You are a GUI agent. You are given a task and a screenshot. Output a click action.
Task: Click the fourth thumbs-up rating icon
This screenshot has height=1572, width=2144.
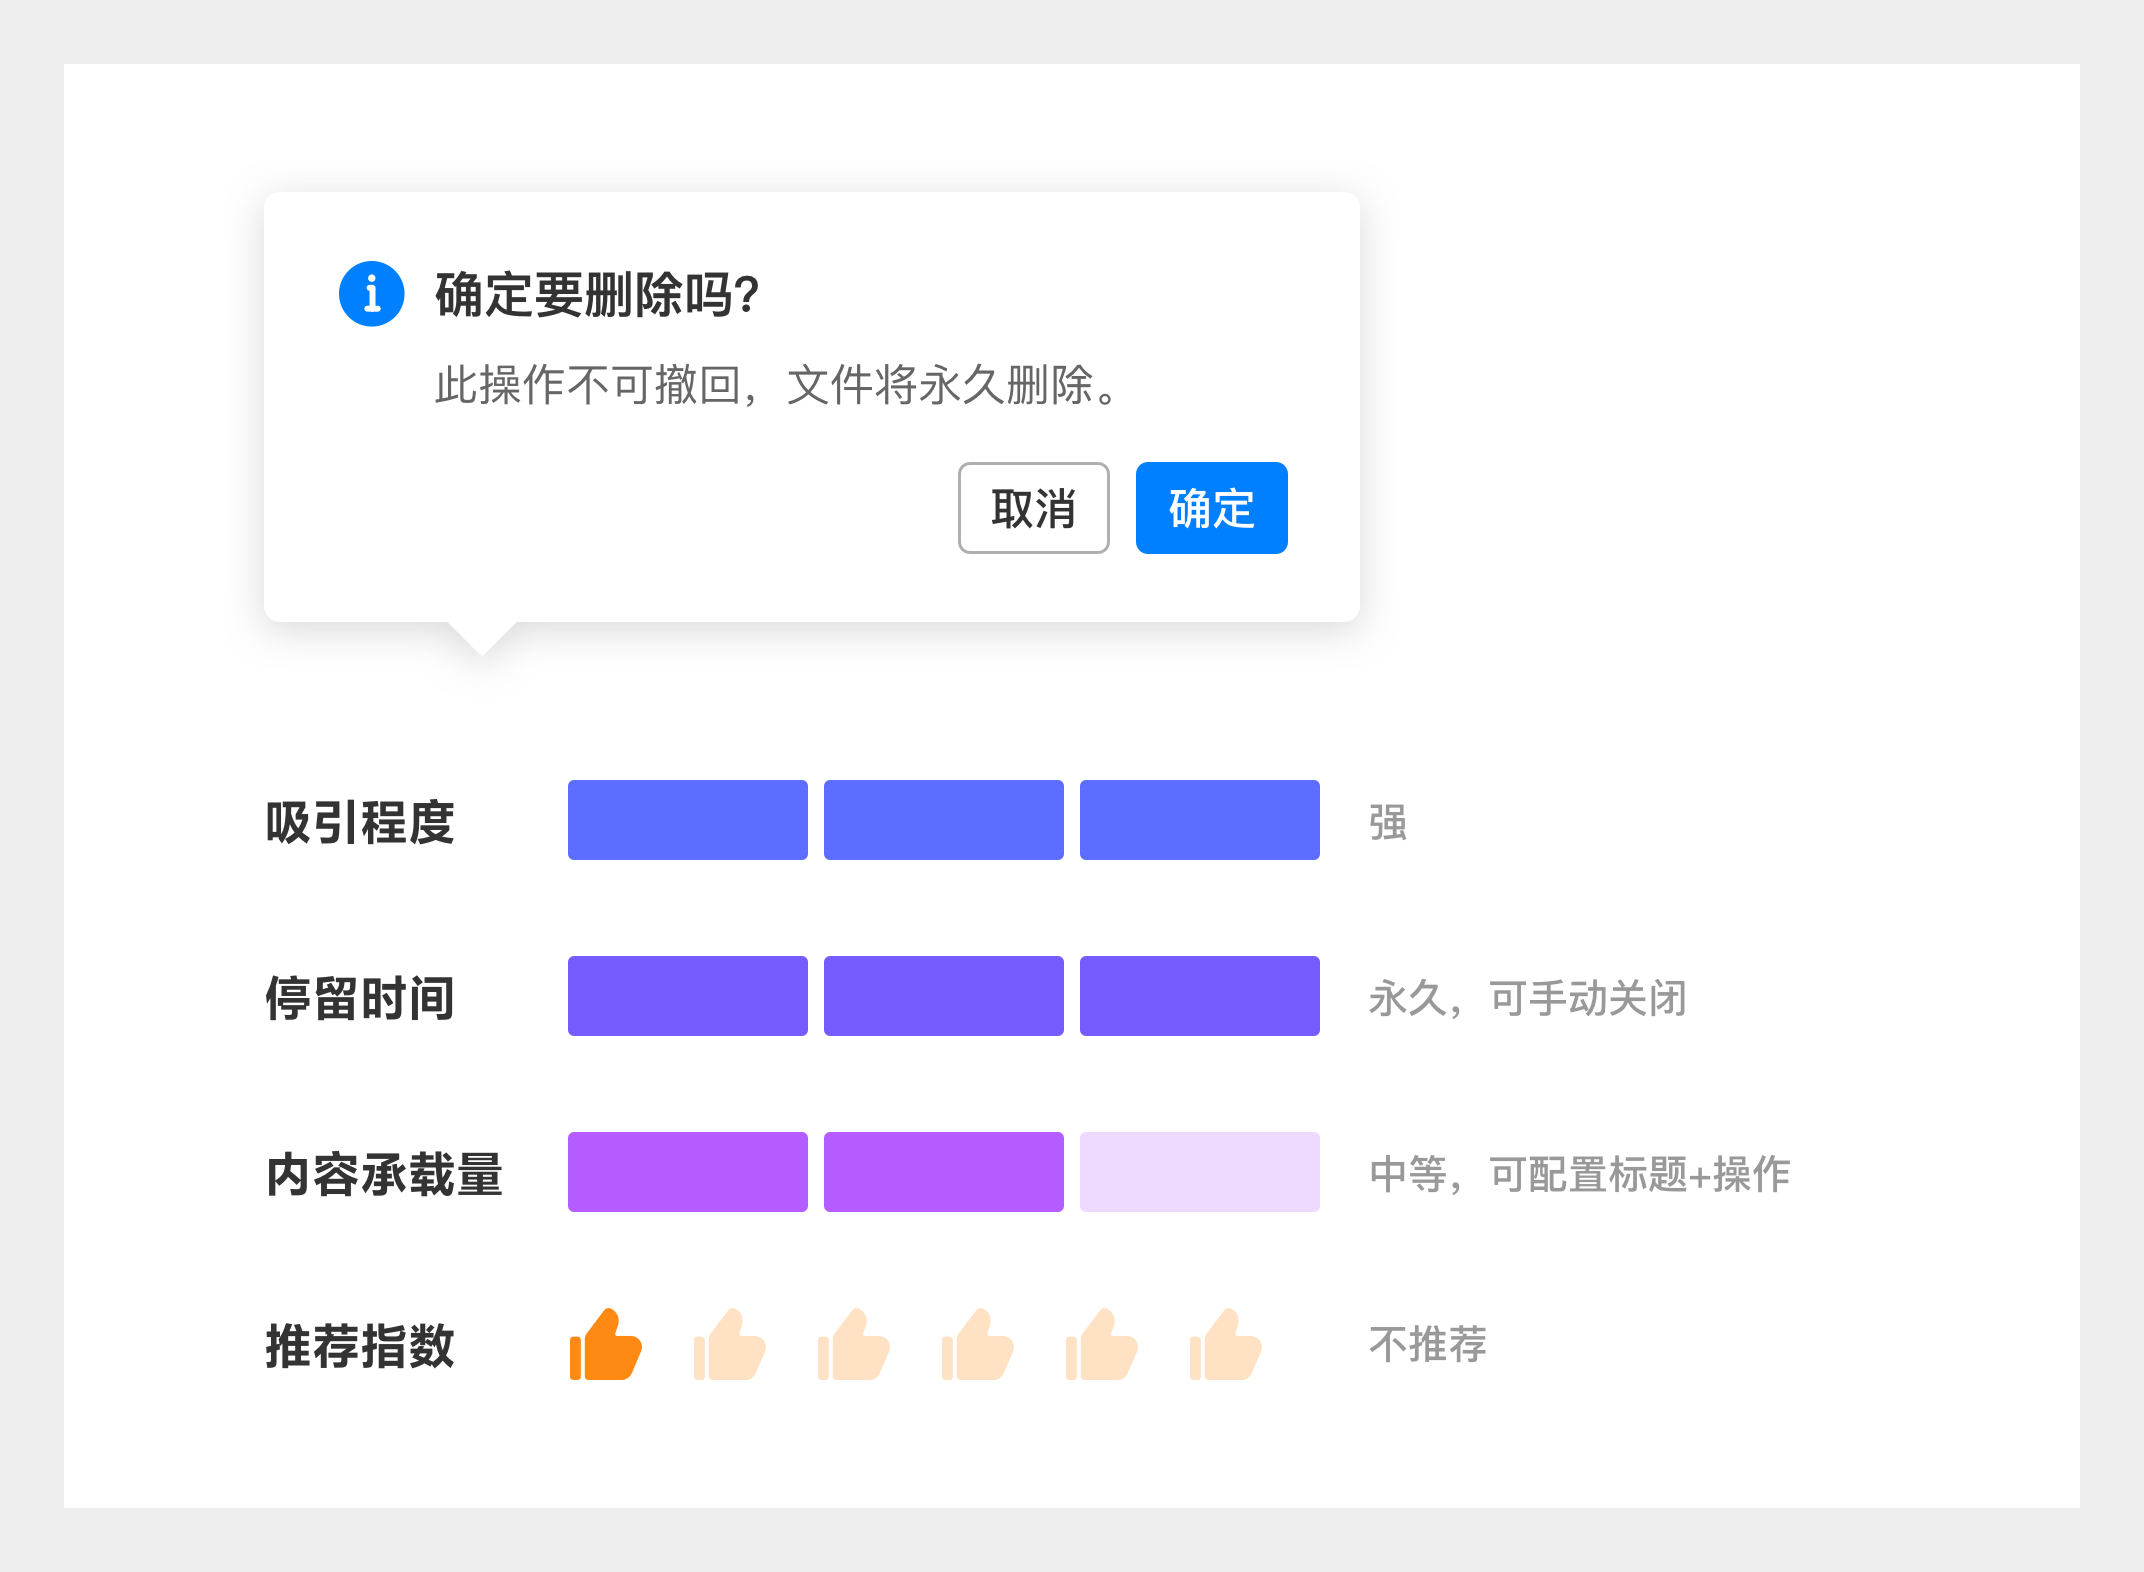(x=978, y=1345)
